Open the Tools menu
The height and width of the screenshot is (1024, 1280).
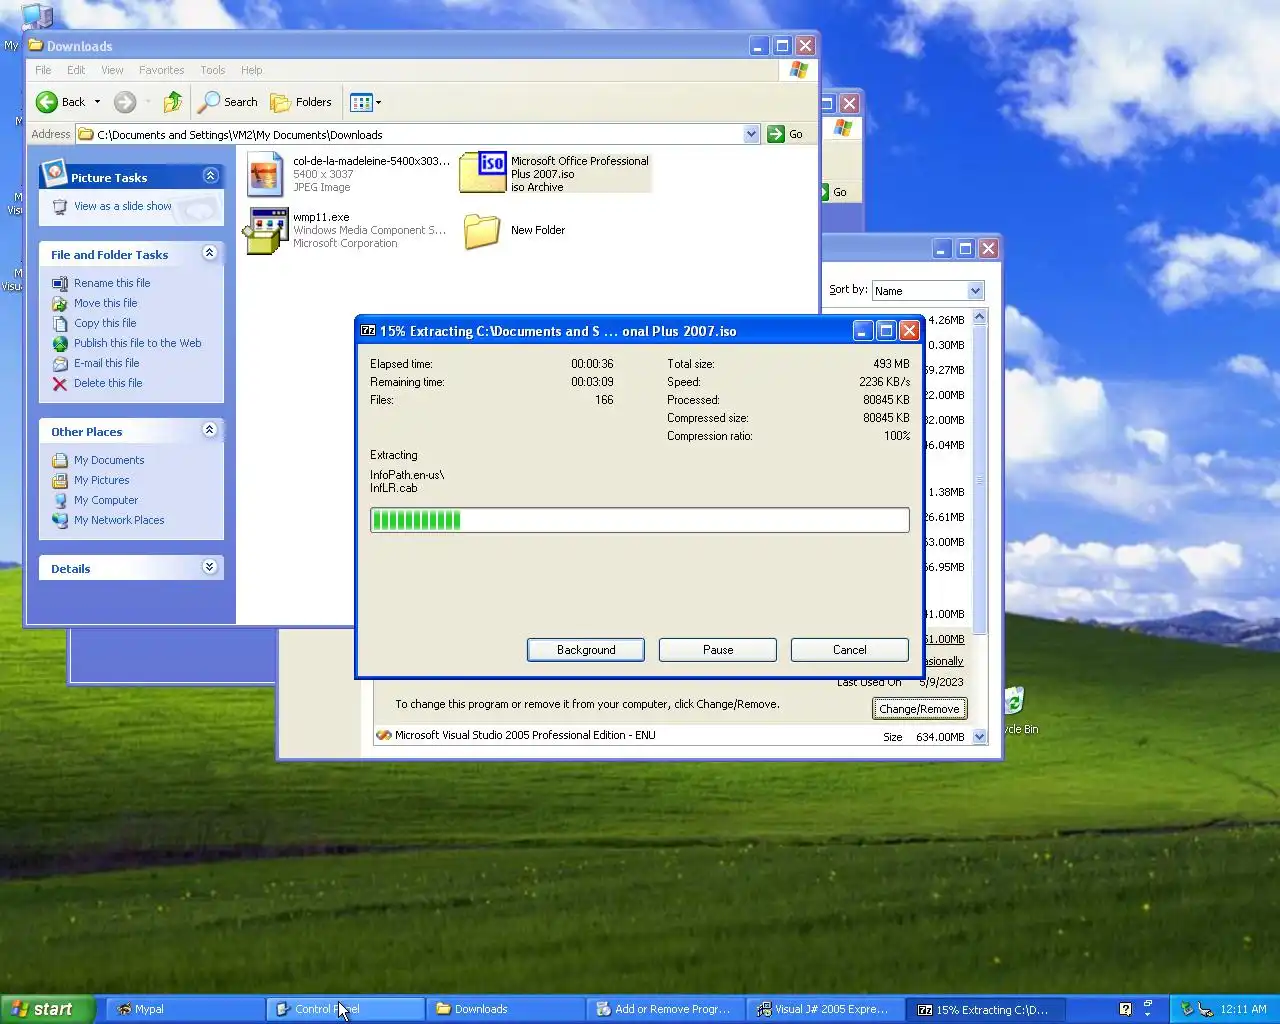(212, 70)
